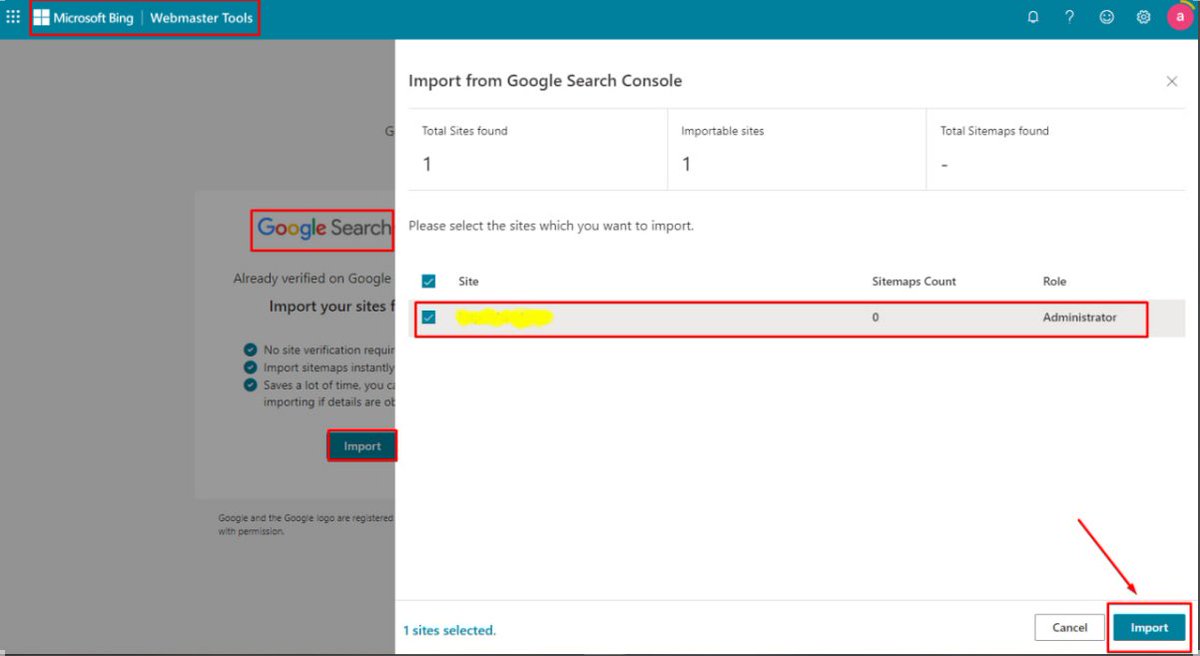
Task: Click the Microsoft Bing logo
Action: point(84,18)
